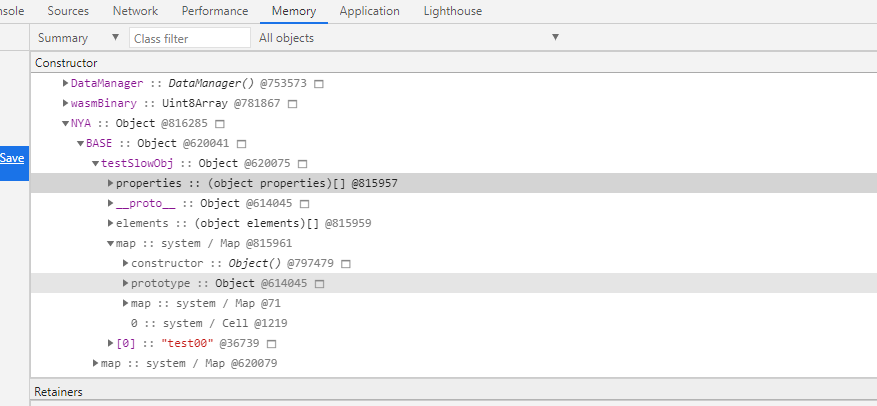Expand the map system / Map @71 row
Image resolution: width=877 pixels, height=406 pixels.
pyautogui.click(x=126, y=304)
